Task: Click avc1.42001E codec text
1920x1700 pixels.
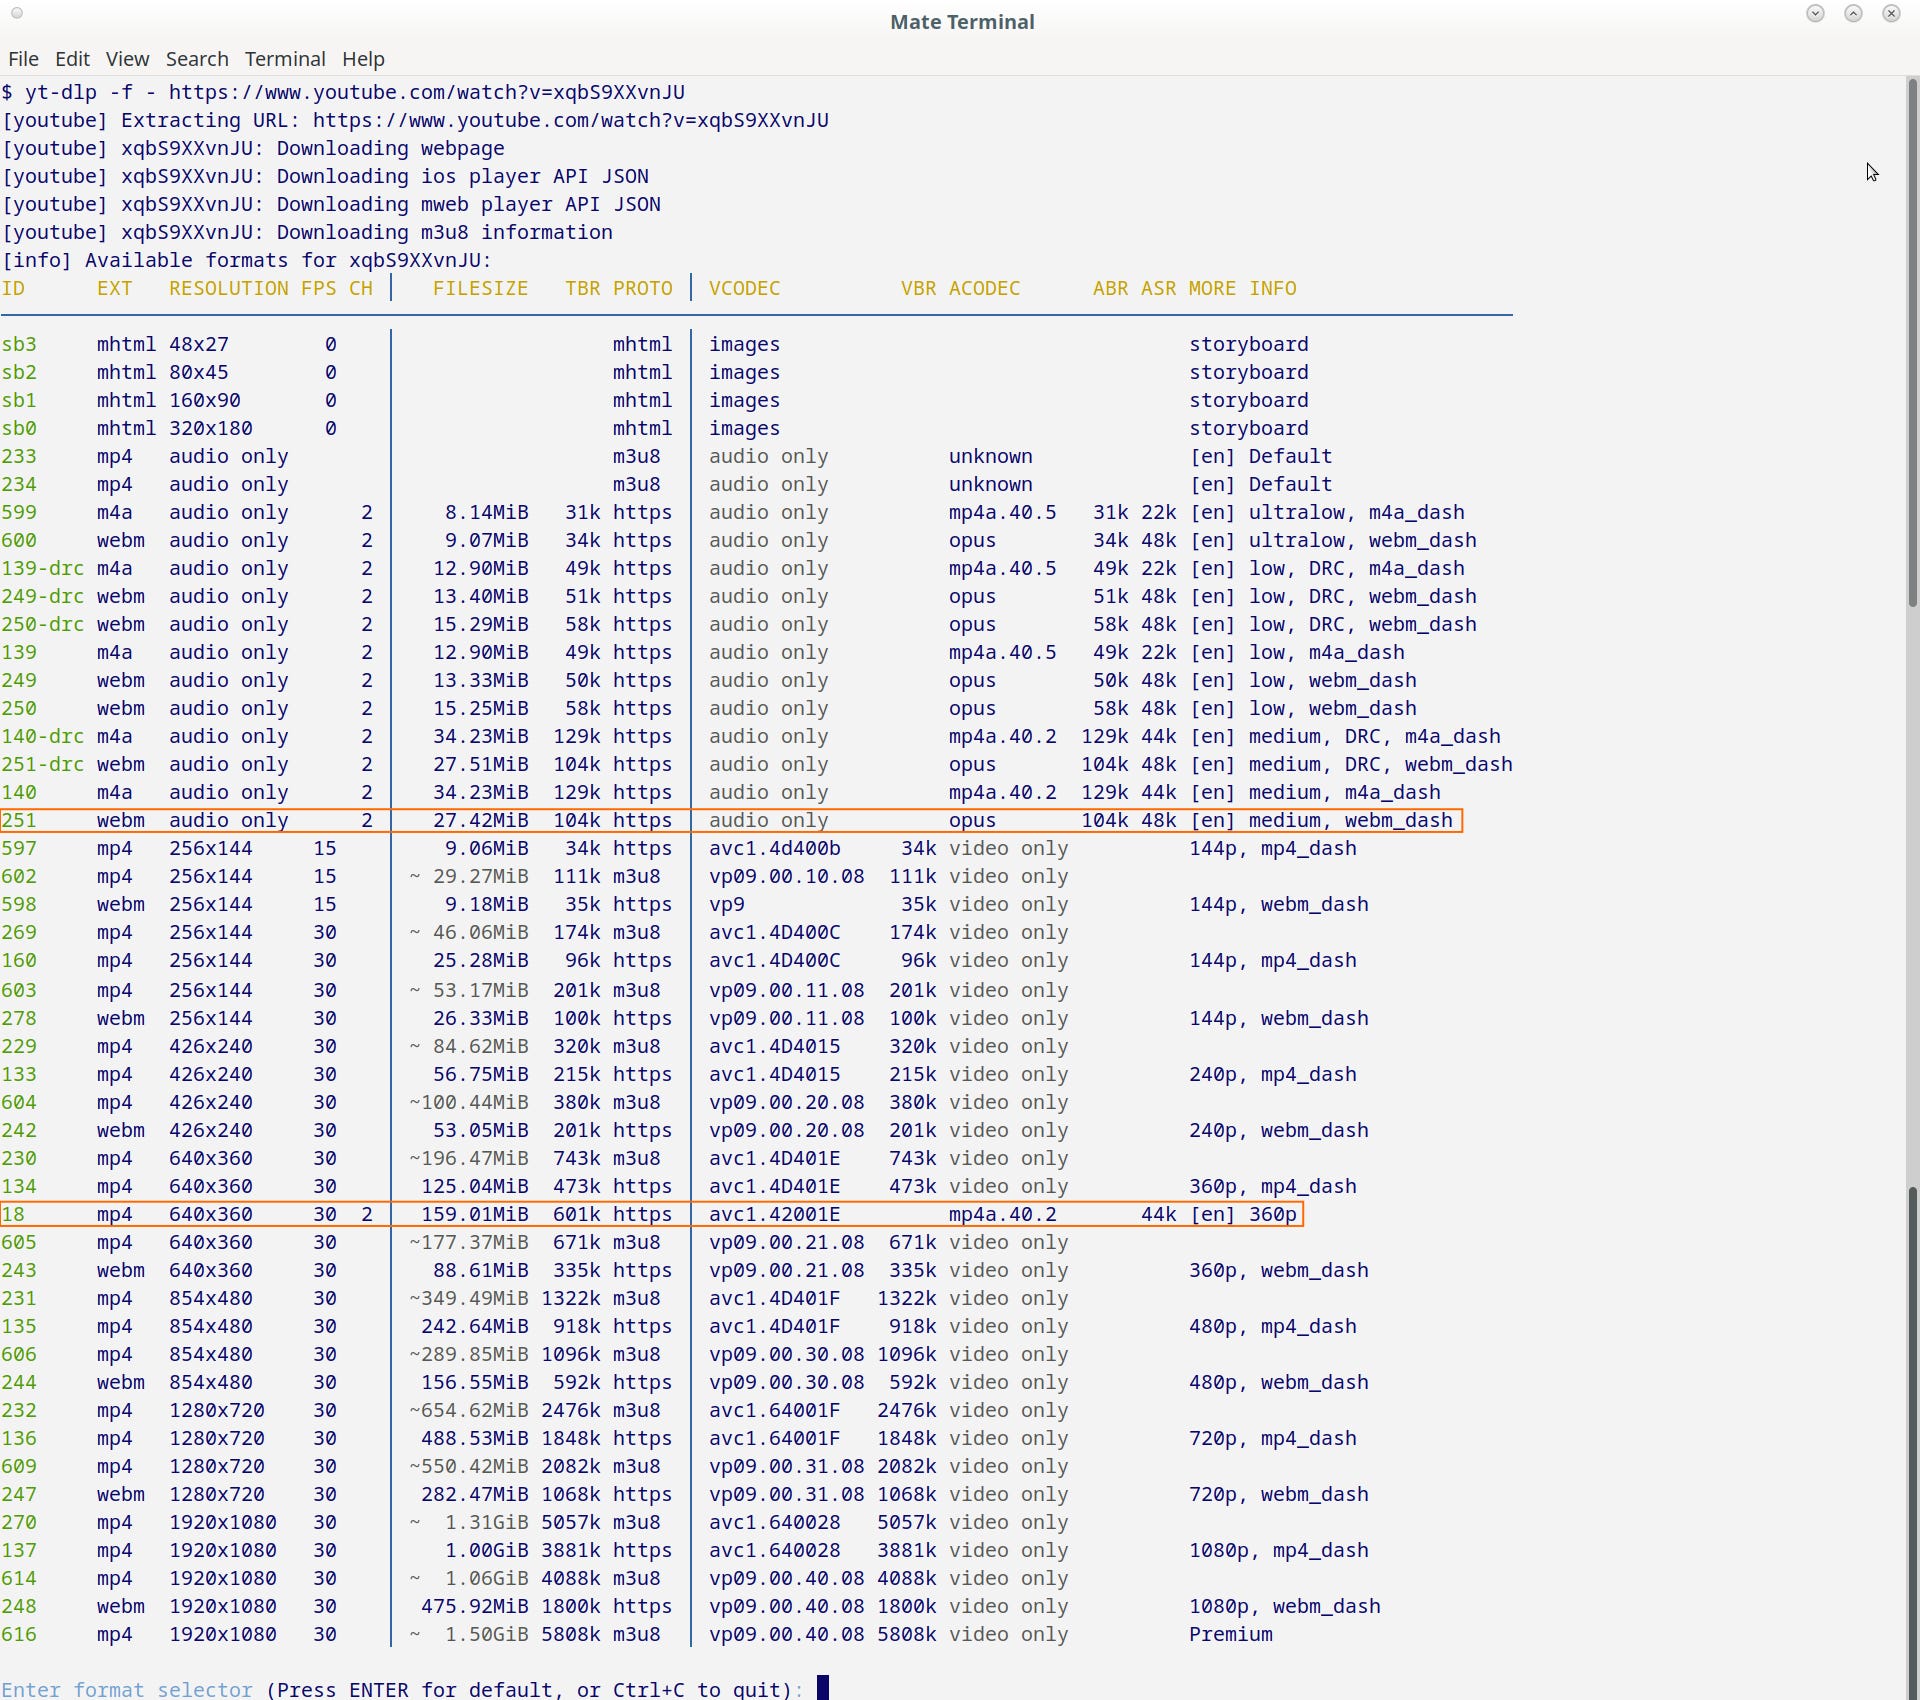Action: [x=775, y=1214]
